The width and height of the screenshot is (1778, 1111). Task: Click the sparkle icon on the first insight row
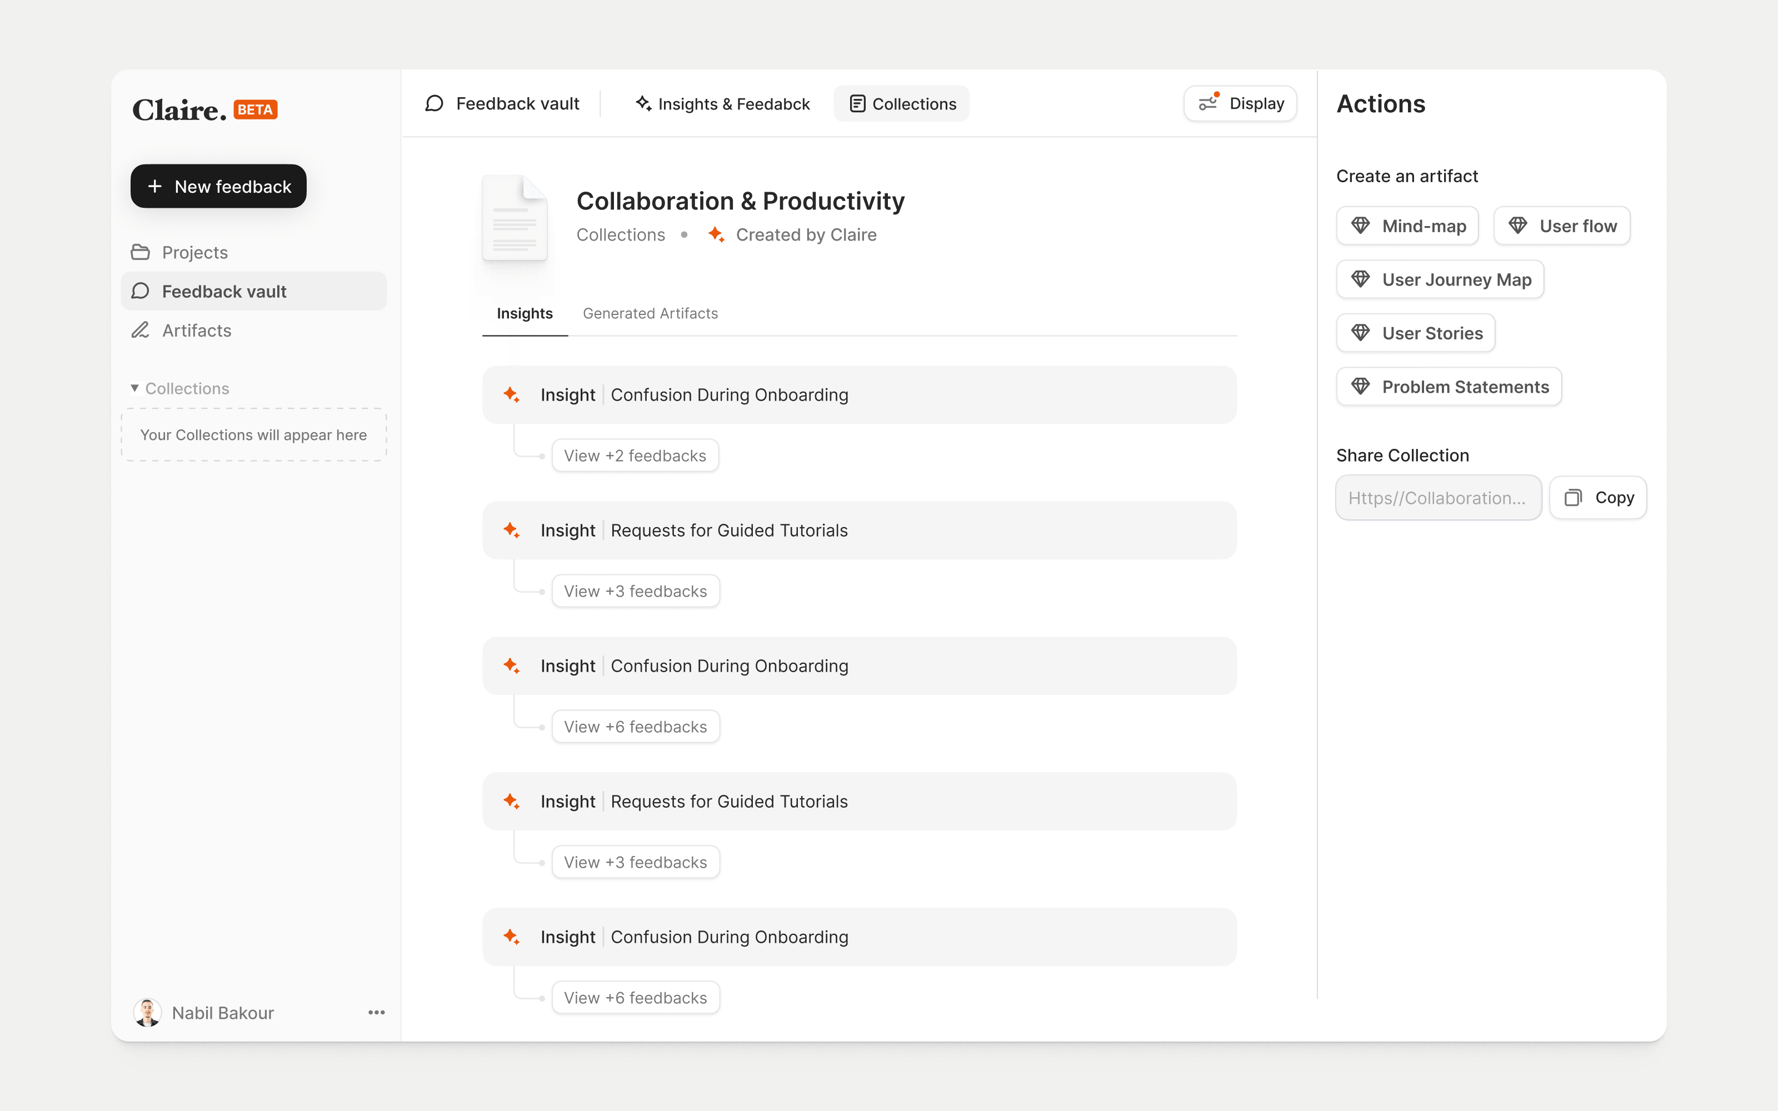tap(512, 395)
